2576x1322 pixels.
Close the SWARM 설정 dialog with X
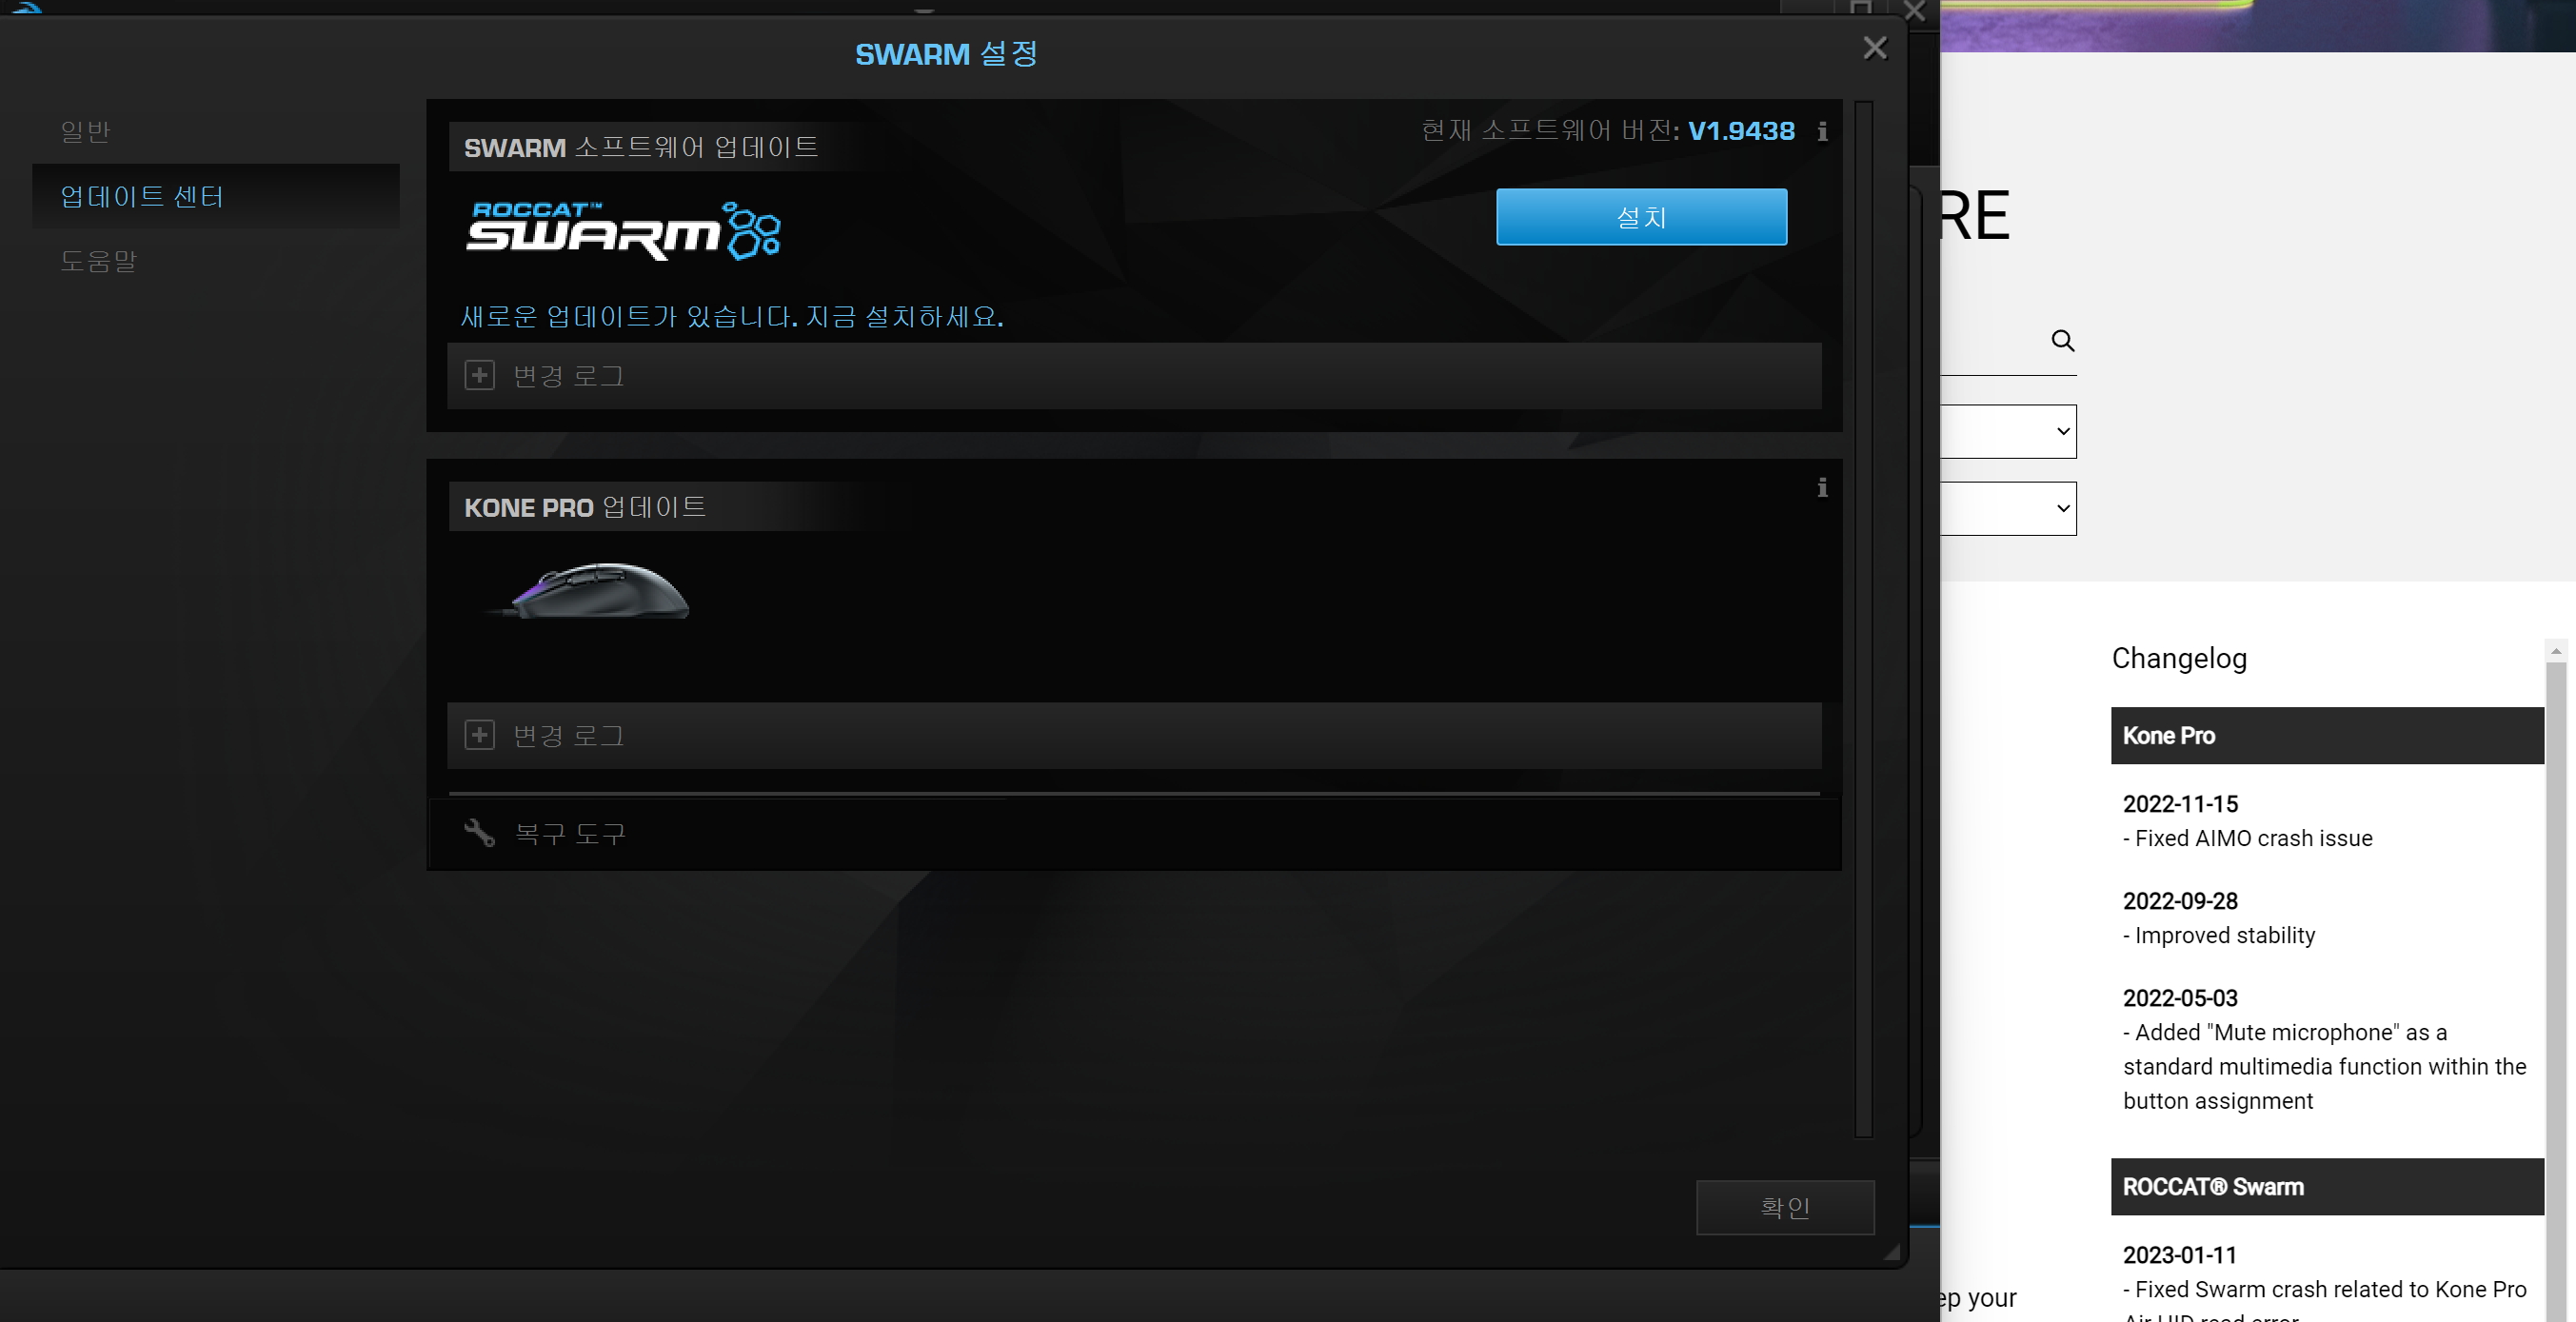[x=1875, y=48]
